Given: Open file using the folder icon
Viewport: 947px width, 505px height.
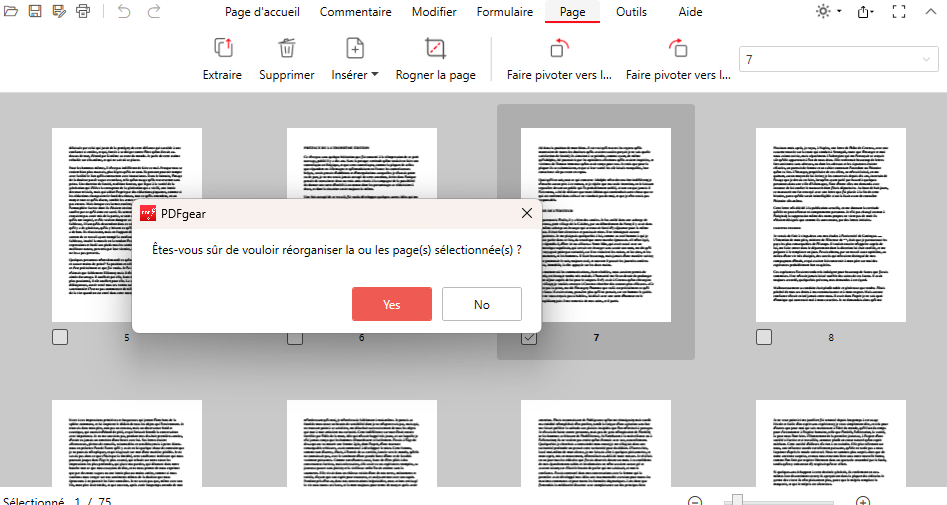Looking at the screenshot, I should point(11,11).
